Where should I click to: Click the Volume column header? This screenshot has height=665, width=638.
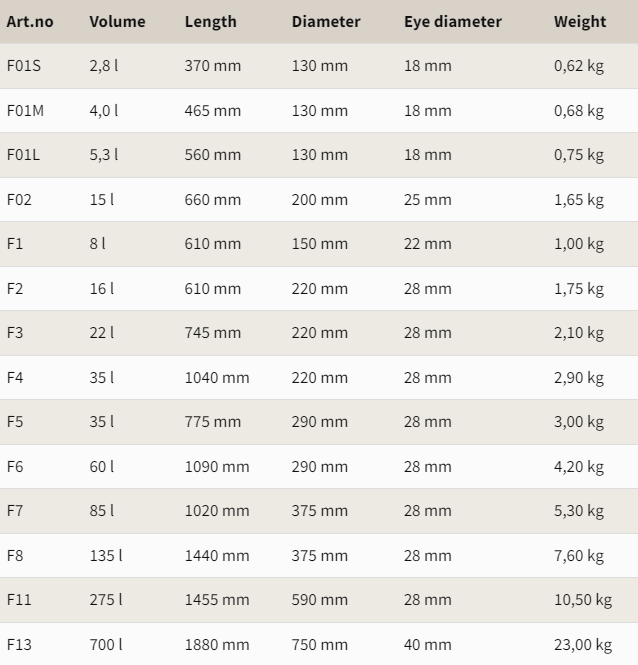(x=117, y=21)
